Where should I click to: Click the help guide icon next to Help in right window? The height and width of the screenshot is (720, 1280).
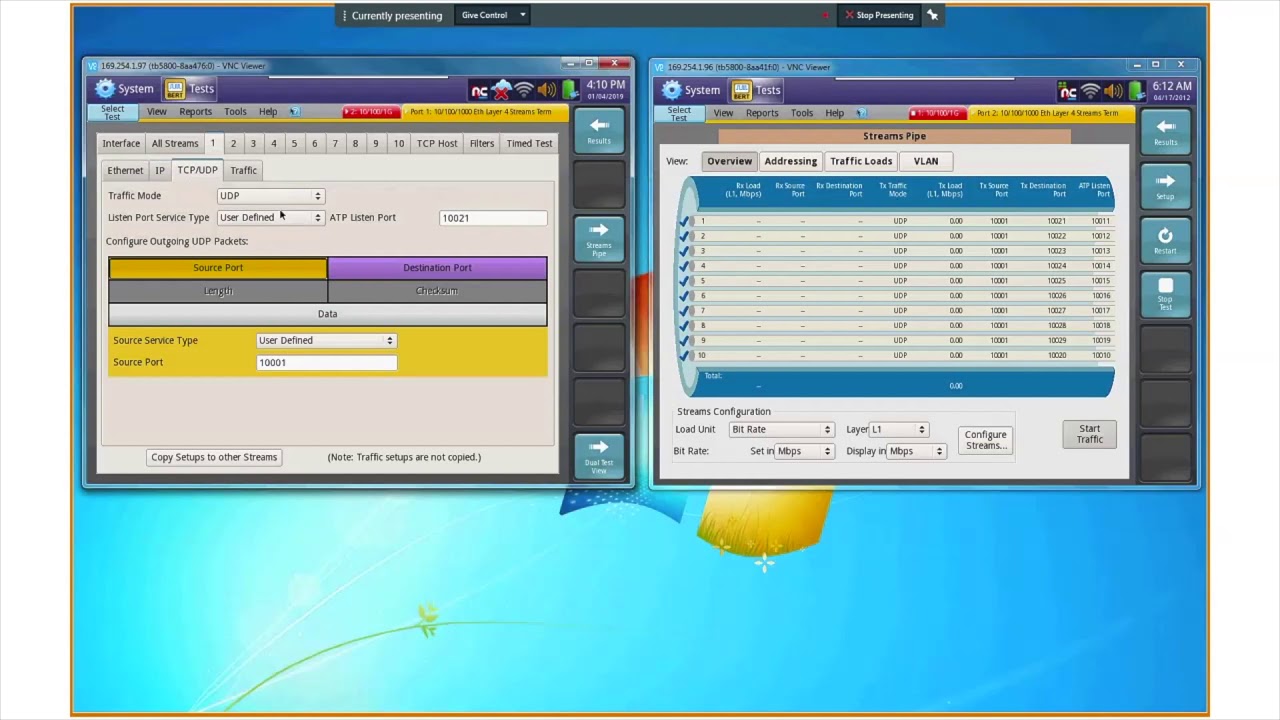861,113
